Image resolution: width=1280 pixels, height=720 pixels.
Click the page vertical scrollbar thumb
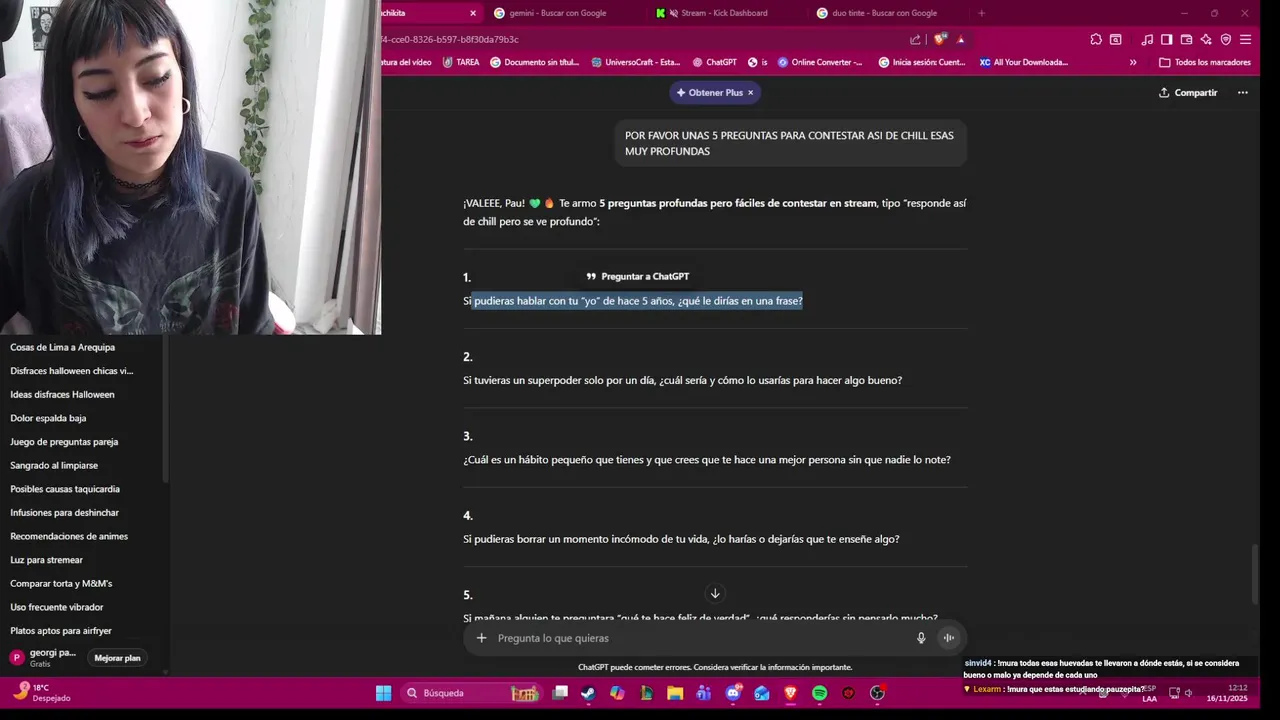[x=1256, y=573]
